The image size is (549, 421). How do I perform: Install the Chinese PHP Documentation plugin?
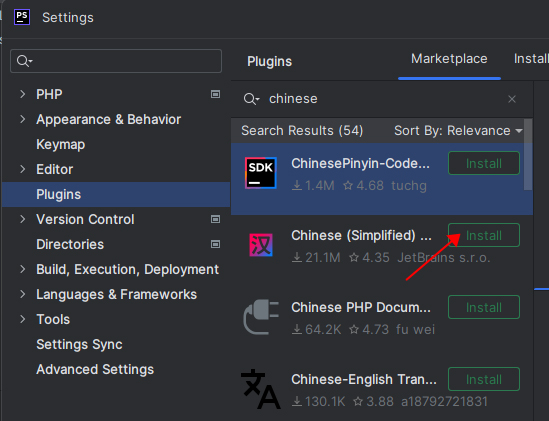484,307
